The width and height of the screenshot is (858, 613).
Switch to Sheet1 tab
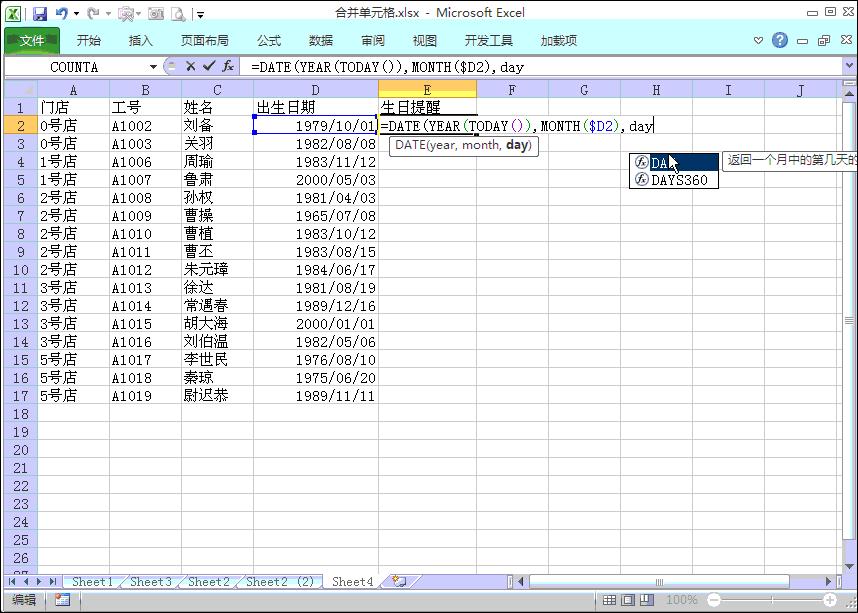point(92,582)
